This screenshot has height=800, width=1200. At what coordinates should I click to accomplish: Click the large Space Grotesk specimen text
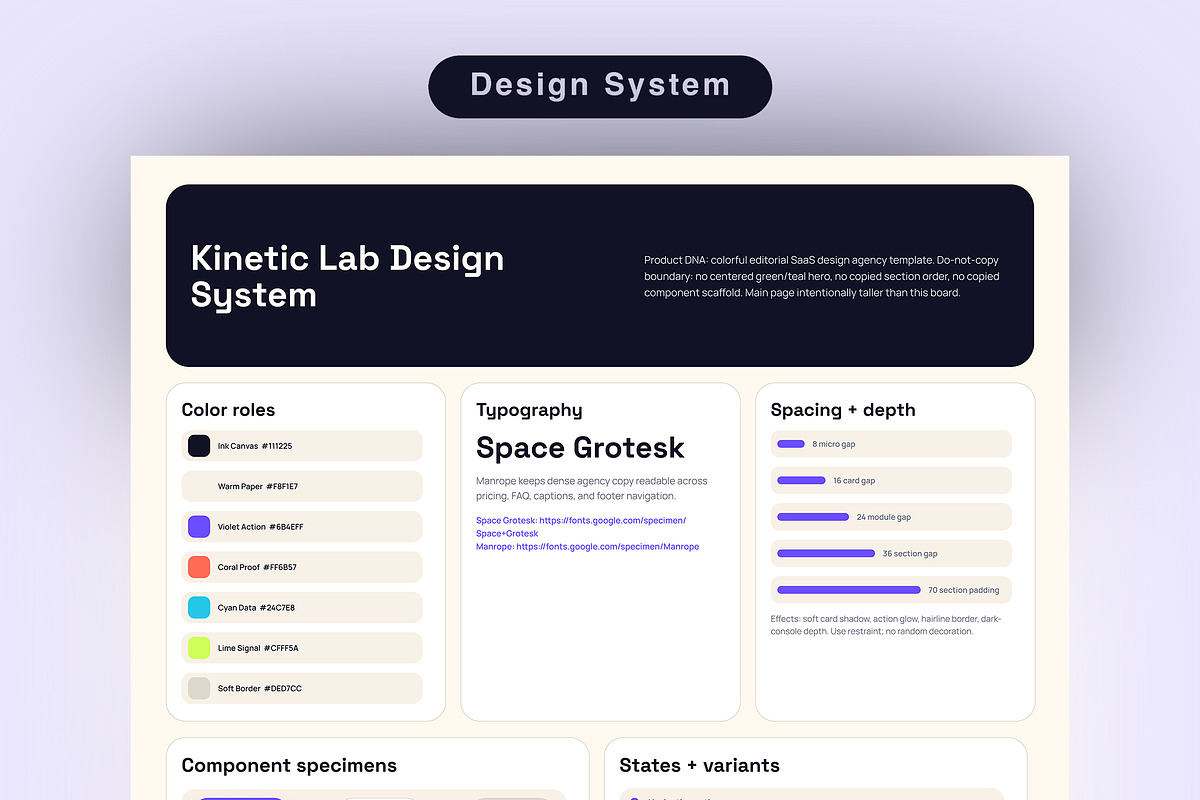(580, 447)
